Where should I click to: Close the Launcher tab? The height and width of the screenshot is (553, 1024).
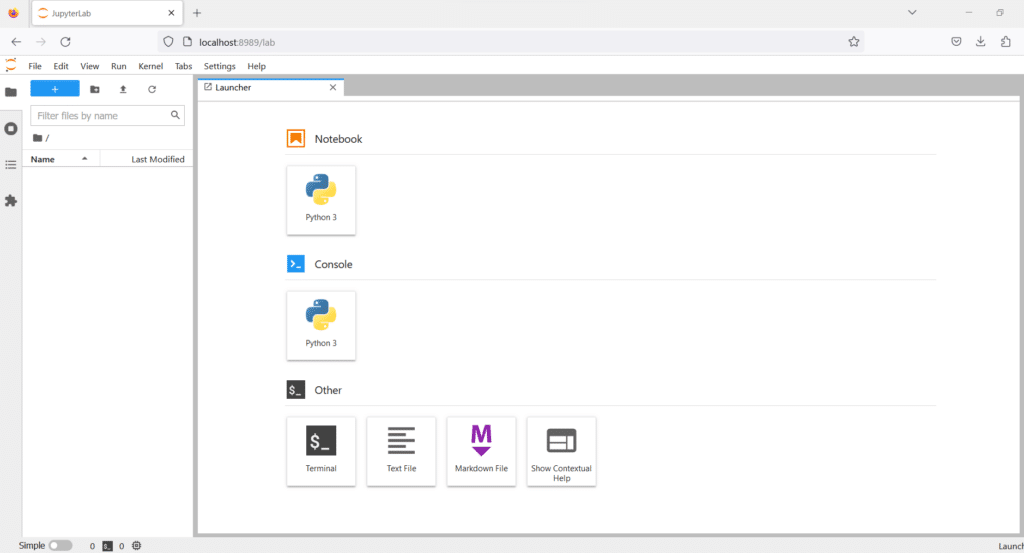point(333,87)
